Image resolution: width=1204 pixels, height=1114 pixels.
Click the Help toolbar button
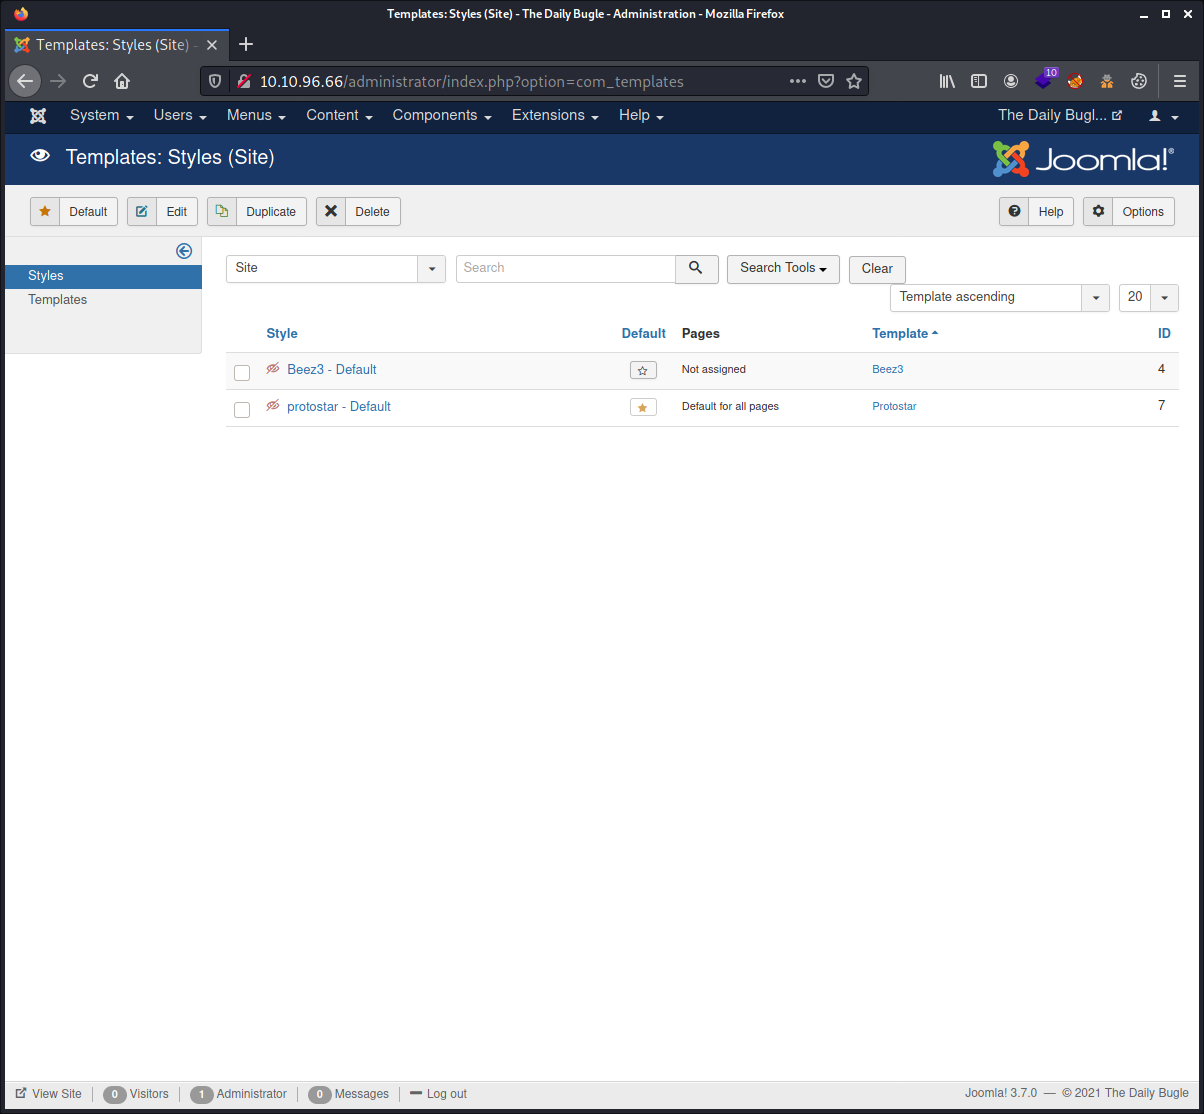click(x=1036, y=212)
